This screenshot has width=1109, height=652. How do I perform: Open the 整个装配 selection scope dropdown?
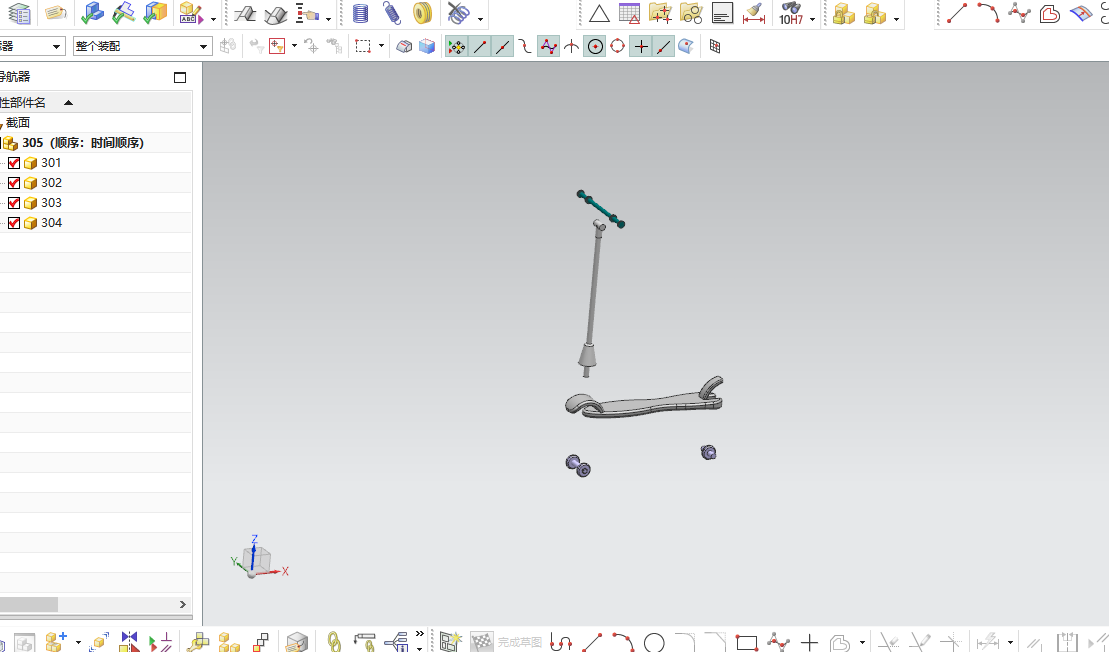point(141,47)
